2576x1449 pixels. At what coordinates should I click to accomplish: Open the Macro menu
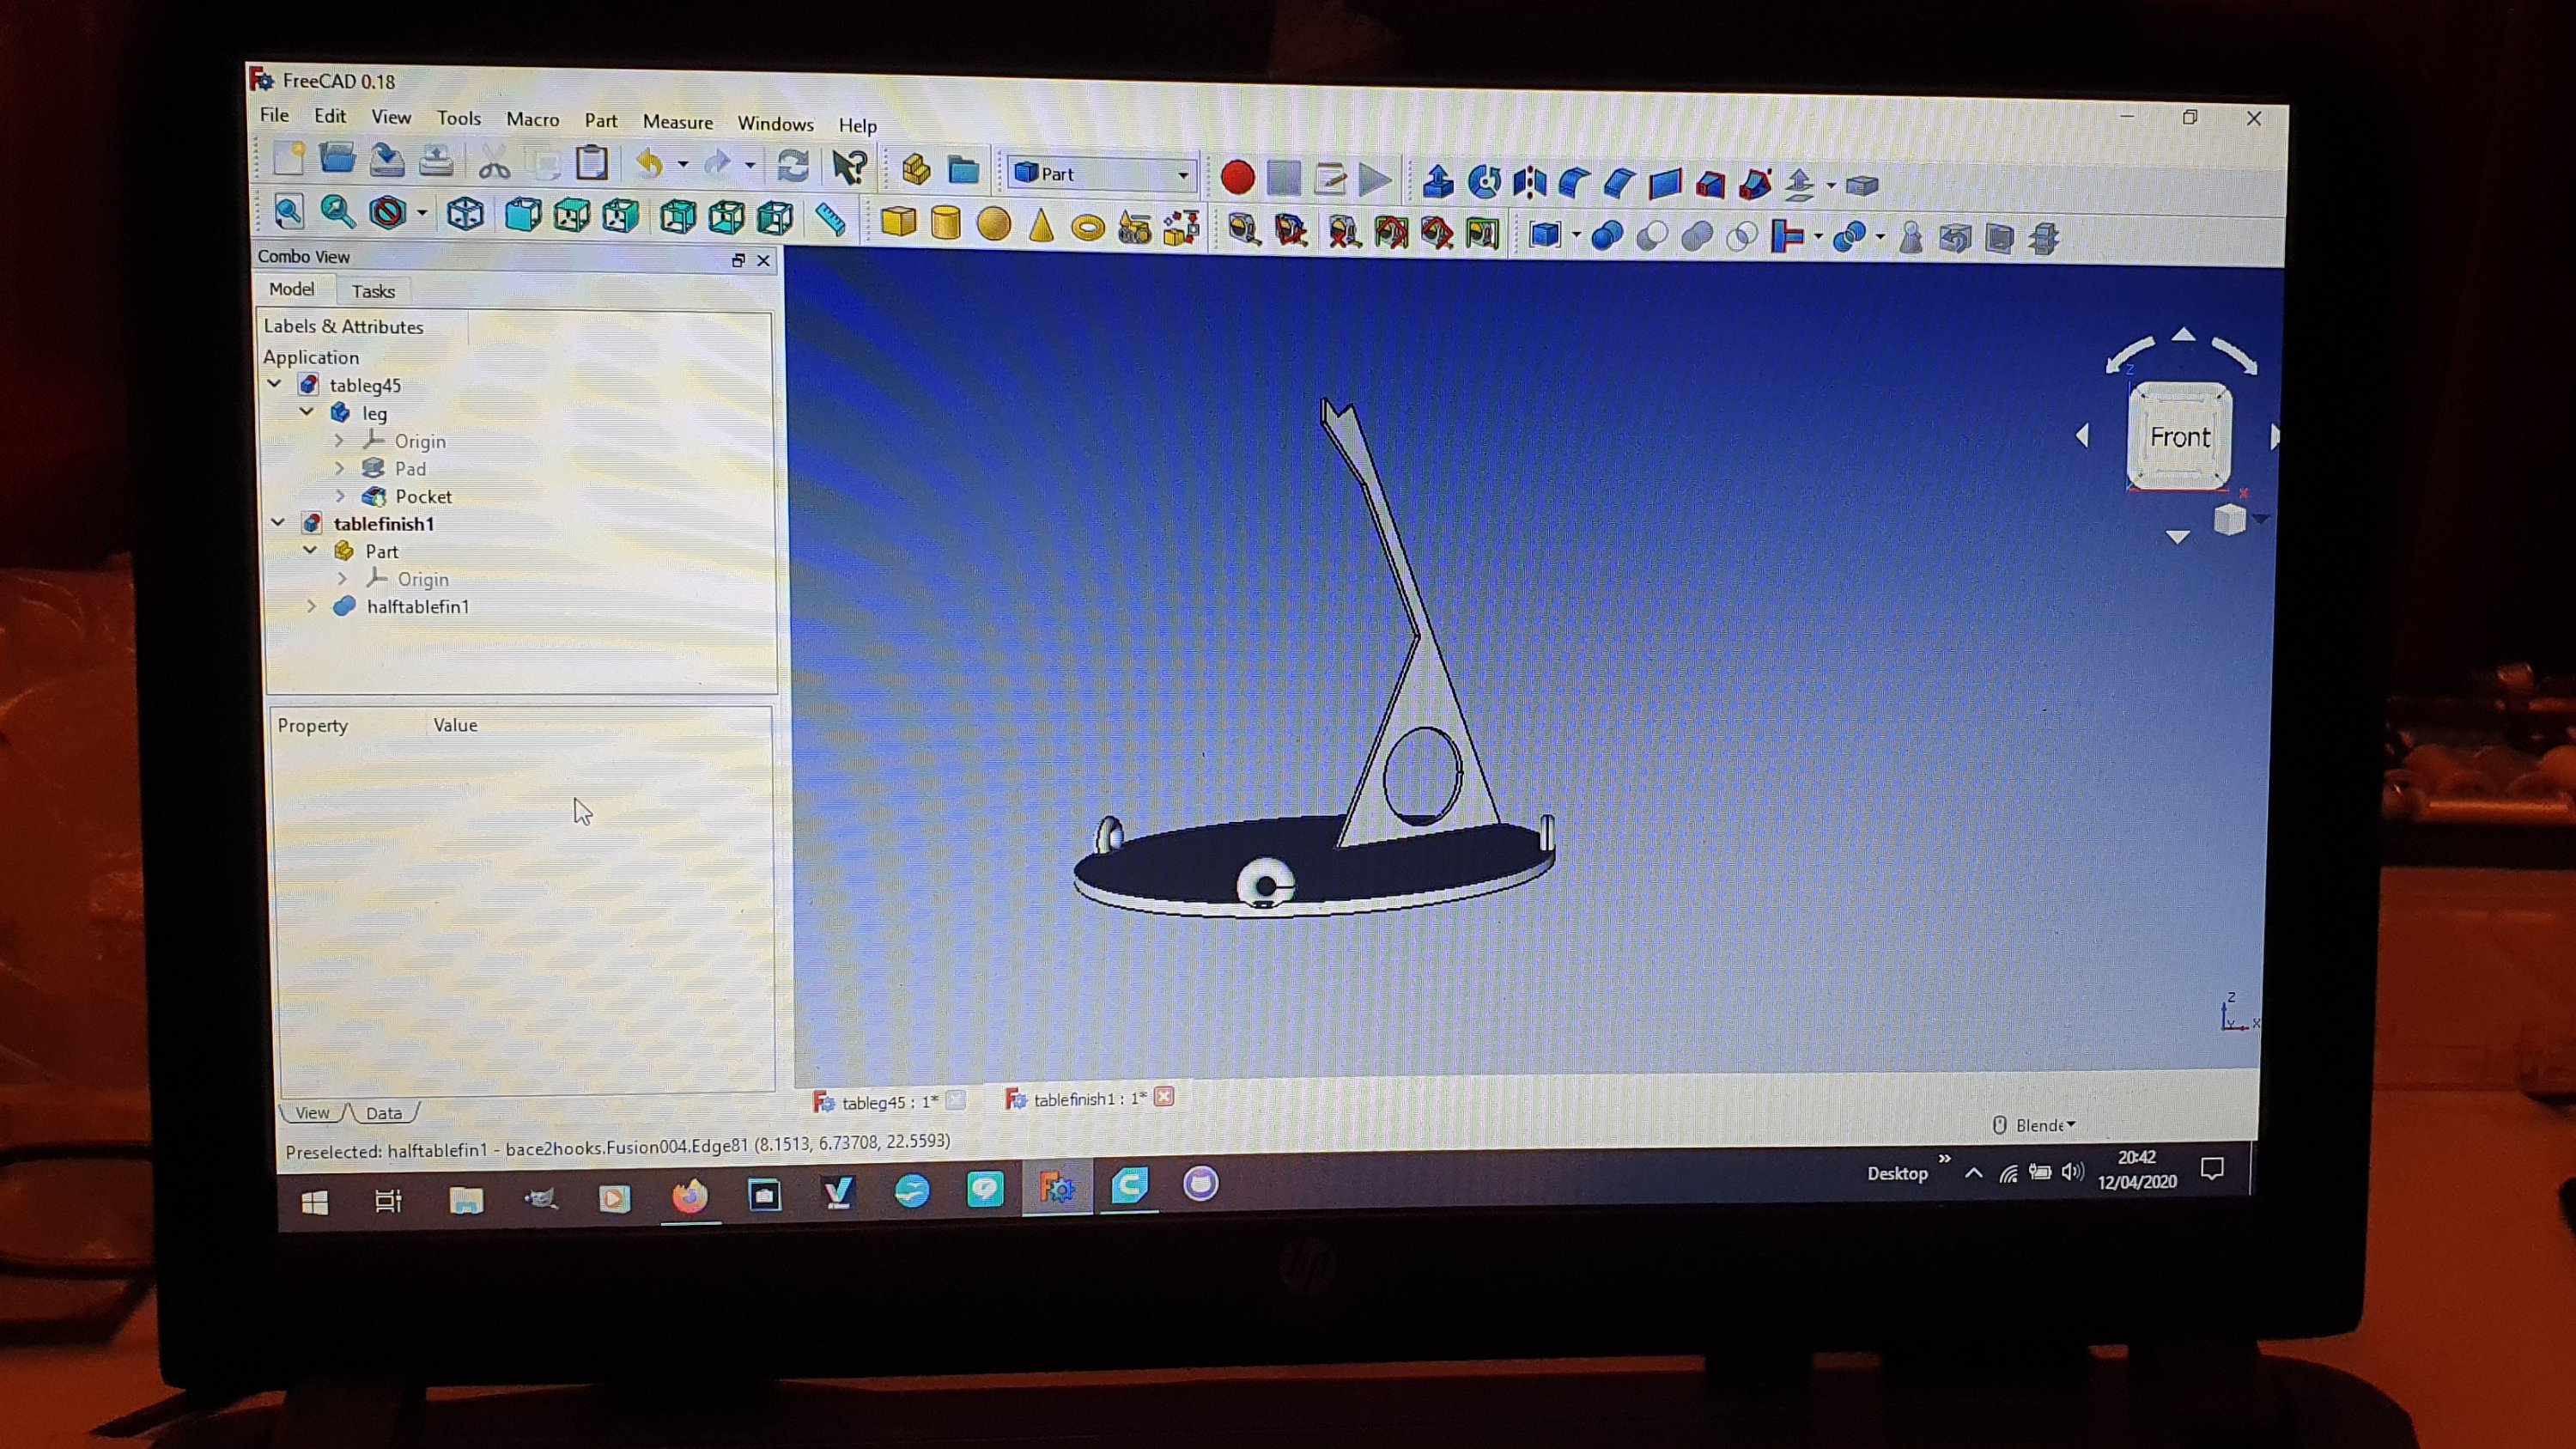point(532,119)
